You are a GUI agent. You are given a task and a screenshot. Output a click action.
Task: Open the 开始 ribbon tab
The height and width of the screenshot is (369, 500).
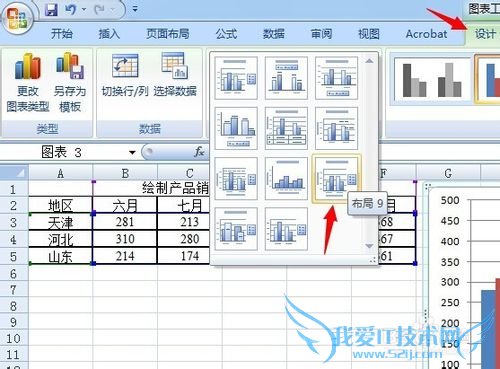62,34
